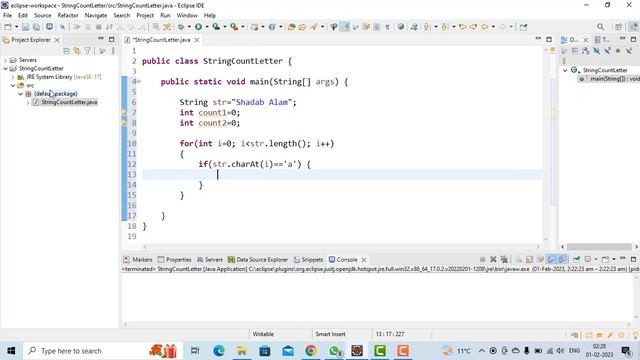Click Previous Annotation arrow icon
The image size is (640, 360).
click(x=444, y=27)
